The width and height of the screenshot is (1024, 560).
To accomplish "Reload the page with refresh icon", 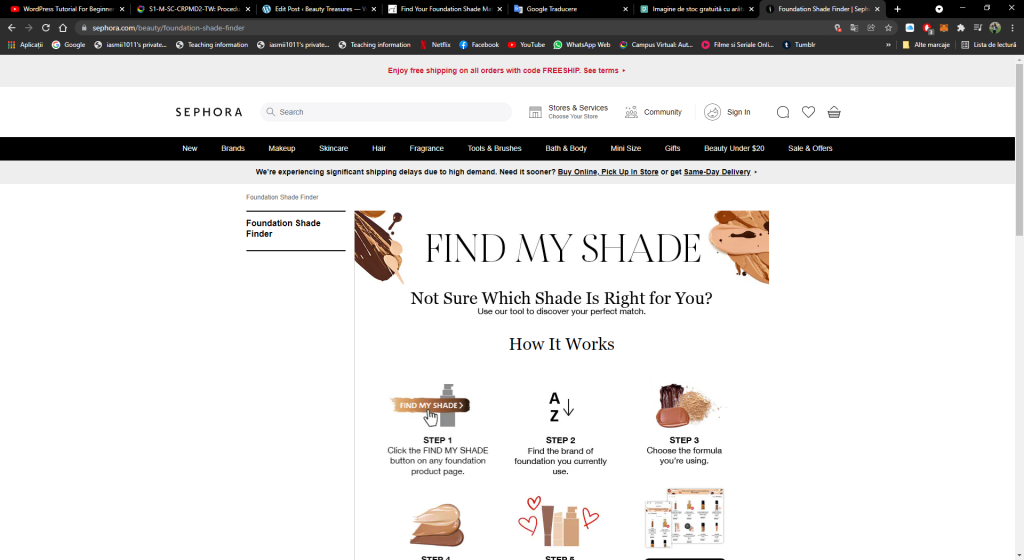I will 46,28.
